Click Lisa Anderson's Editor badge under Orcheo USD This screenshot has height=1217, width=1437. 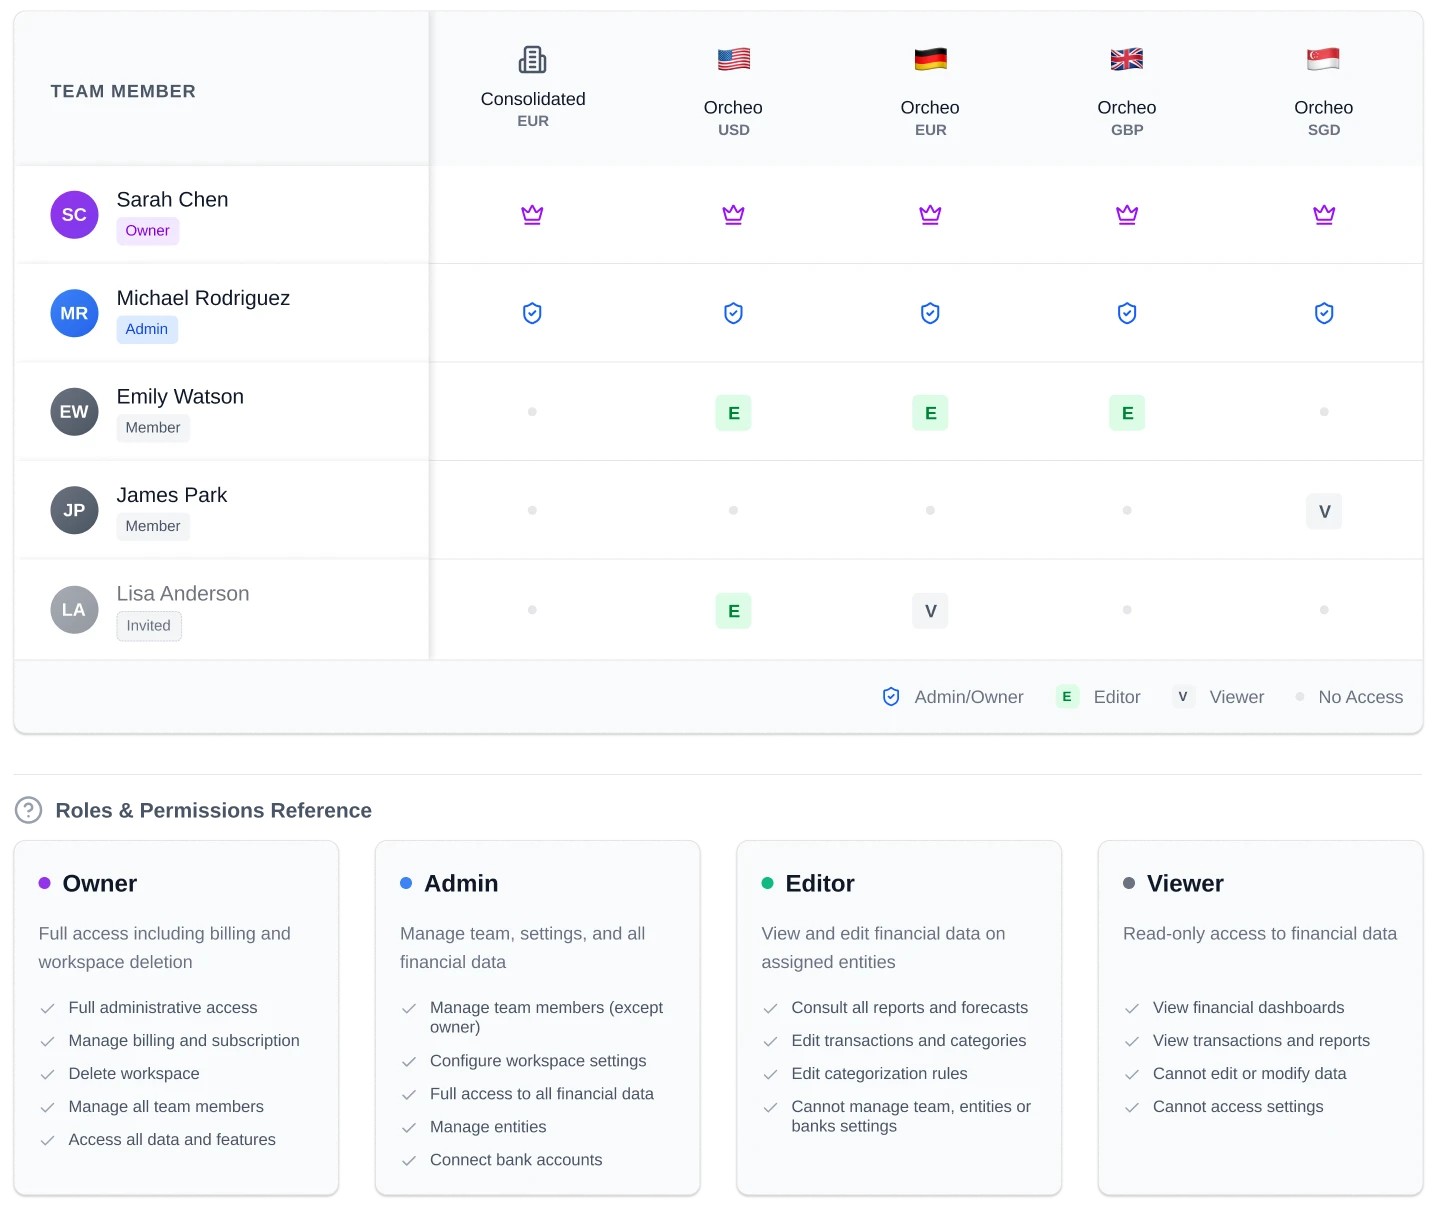coord(733,610)
